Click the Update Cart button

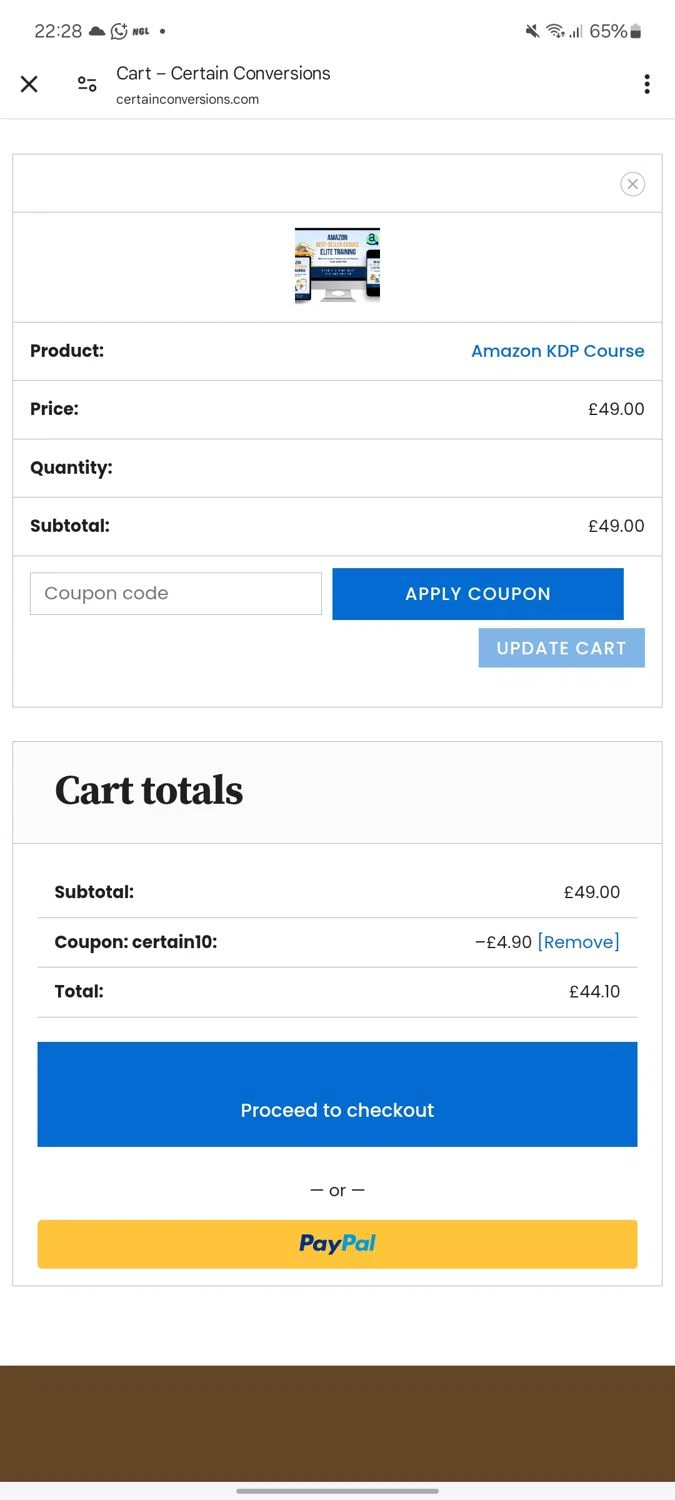click(x=561, y=648)
